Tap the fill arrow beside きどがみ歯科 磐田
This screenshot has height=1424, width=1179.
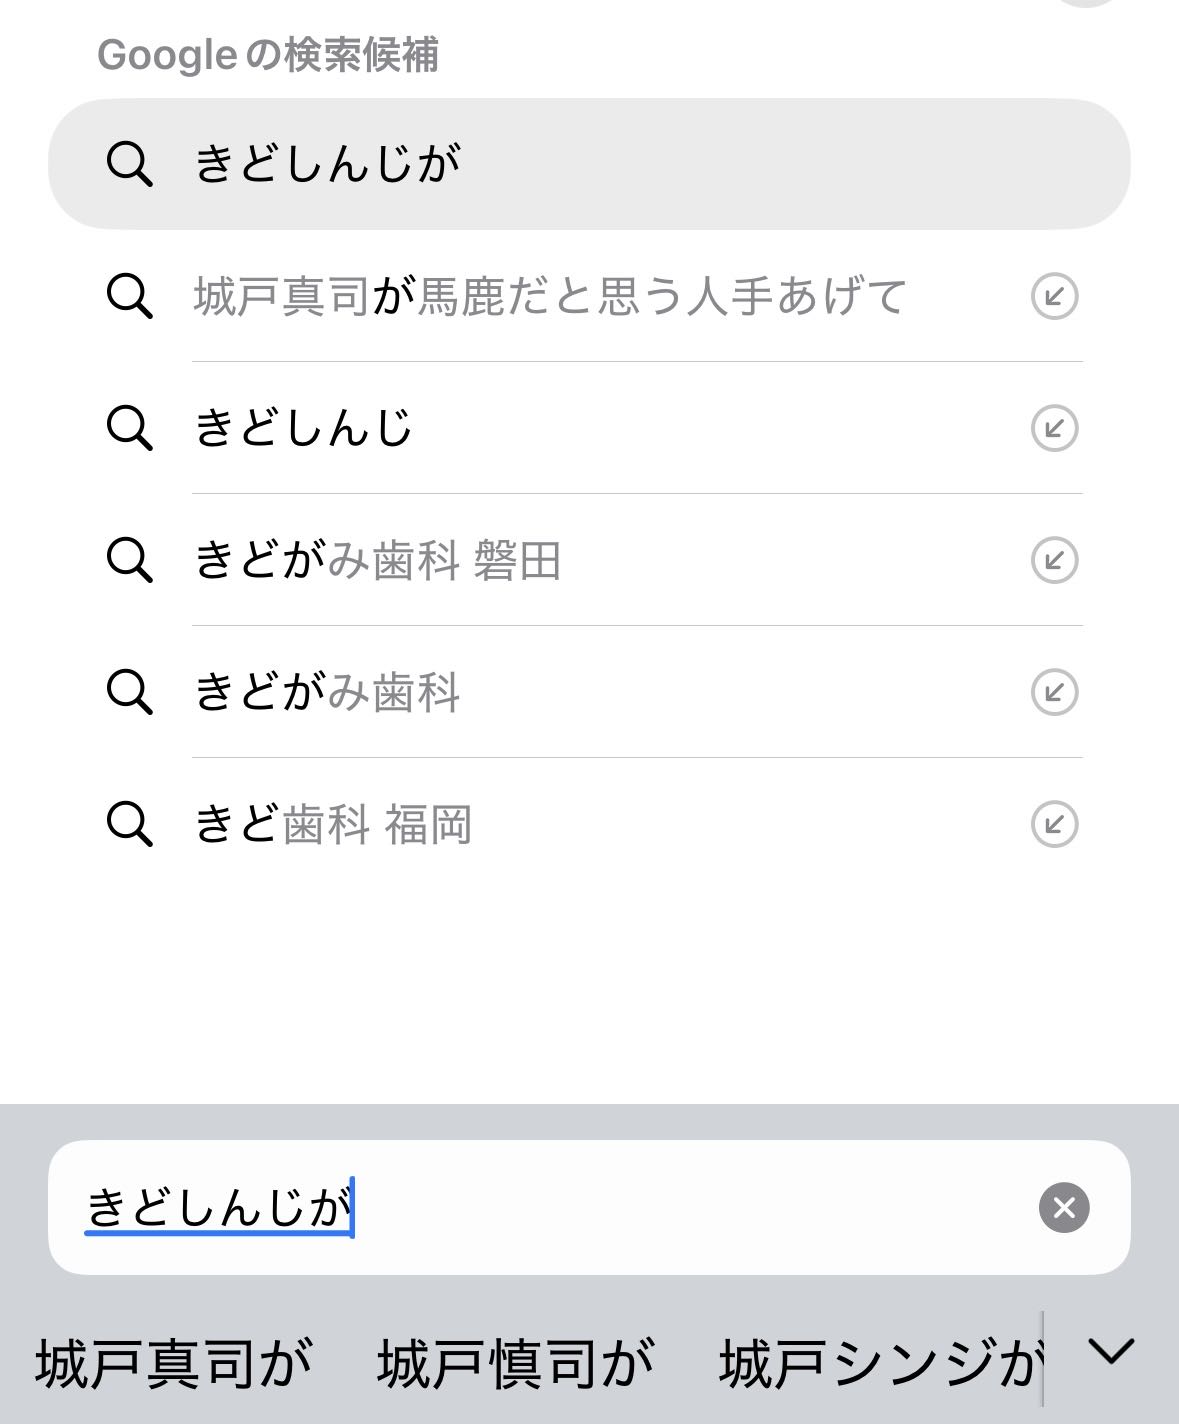coord(1054,560)
